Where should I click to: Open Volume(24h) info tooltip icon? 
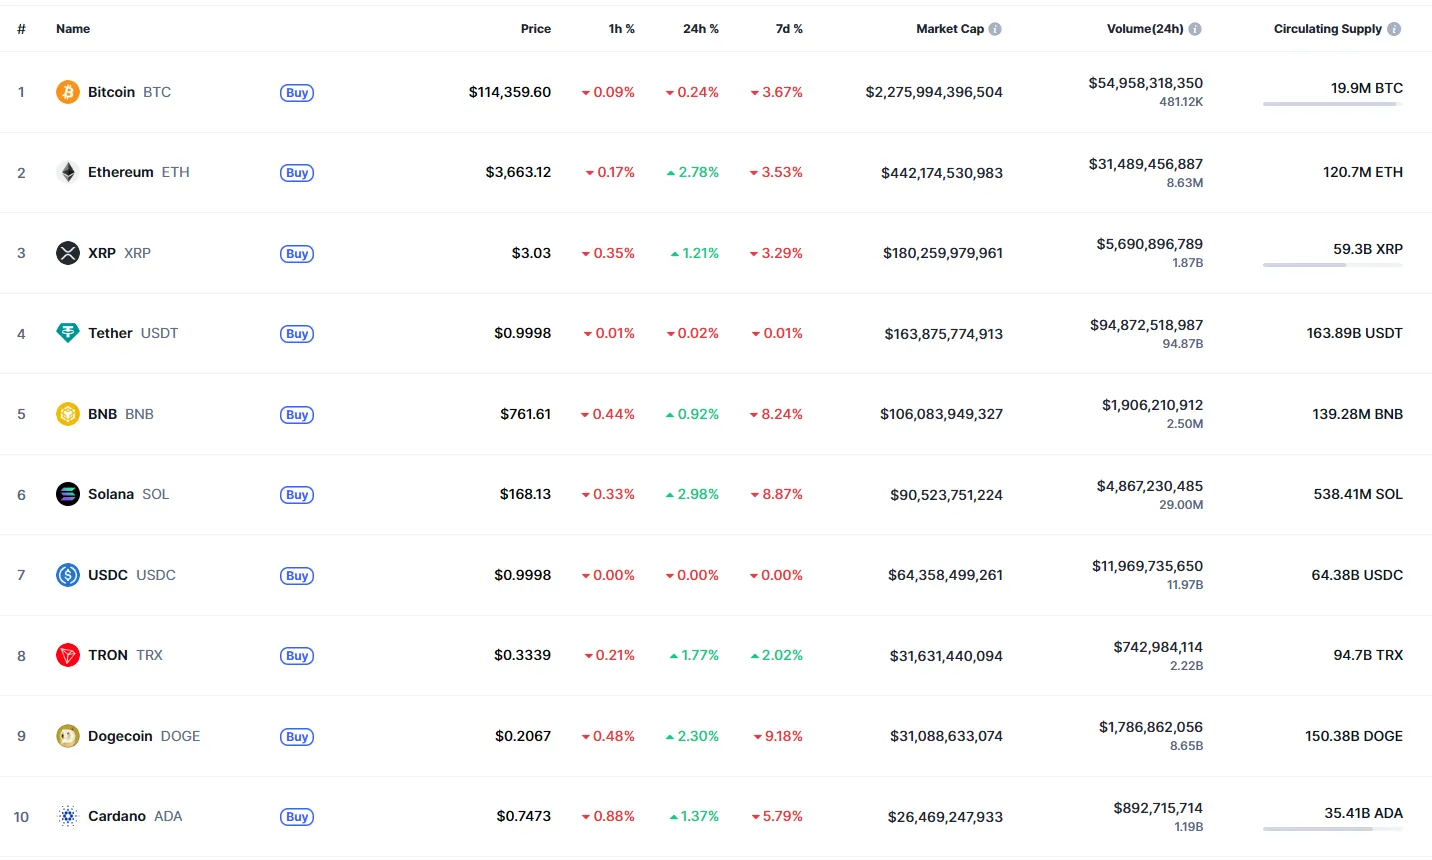pos(1195,29)
